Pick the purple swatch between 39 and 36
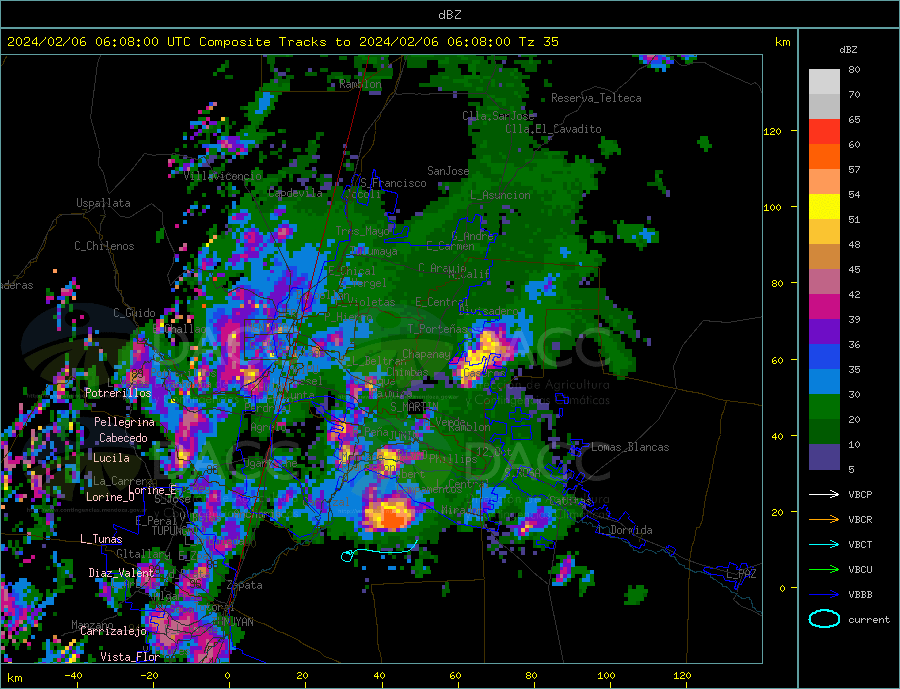The height and width of the screenshot is (689, 900). (x=824, y=332)
